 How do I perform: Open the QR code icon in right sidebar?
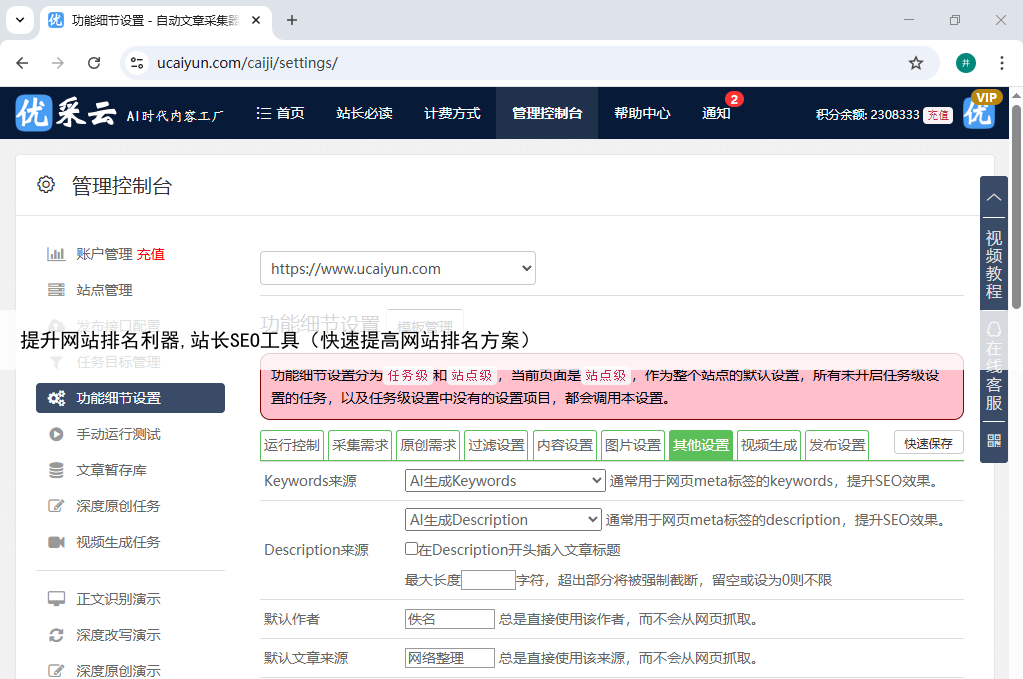click(x=994, y=440)
